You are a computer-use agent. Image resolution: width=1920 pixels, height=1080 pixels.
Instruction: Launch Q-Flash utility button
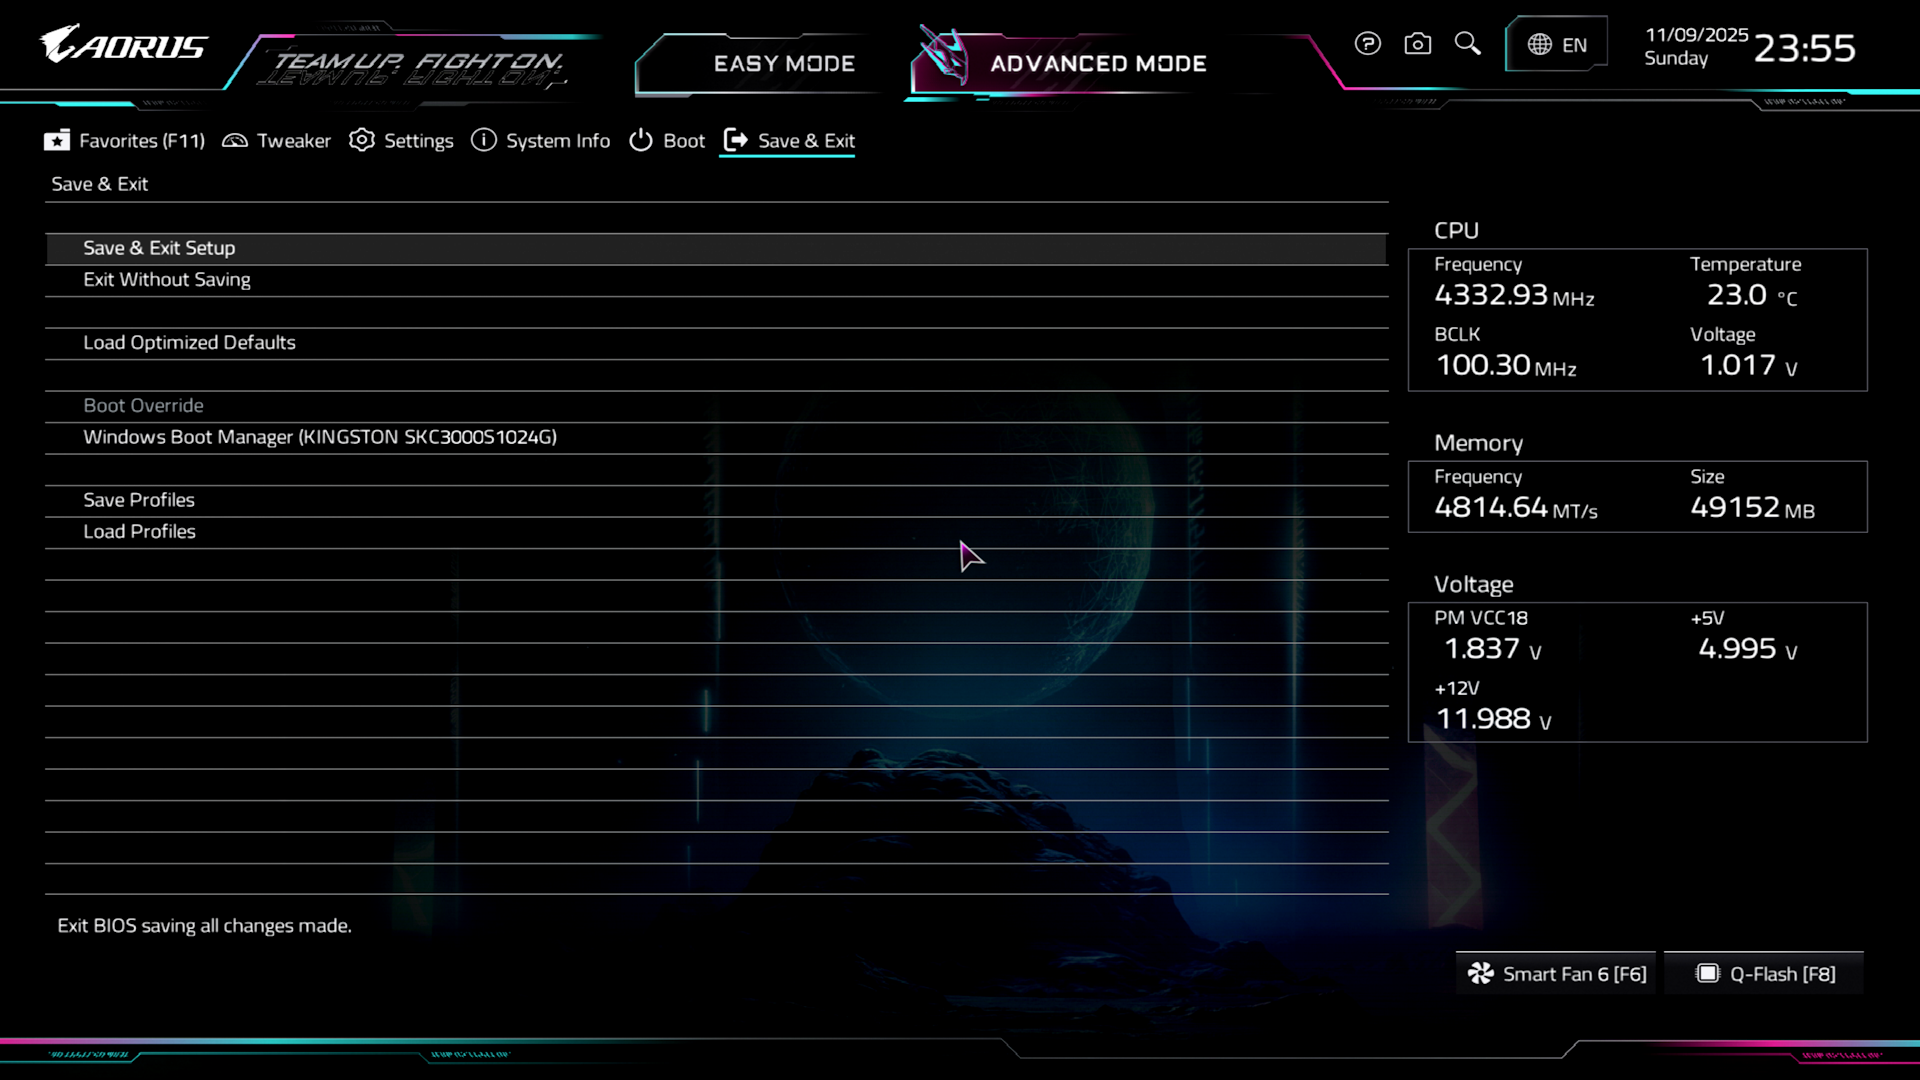coord(1765,974)
